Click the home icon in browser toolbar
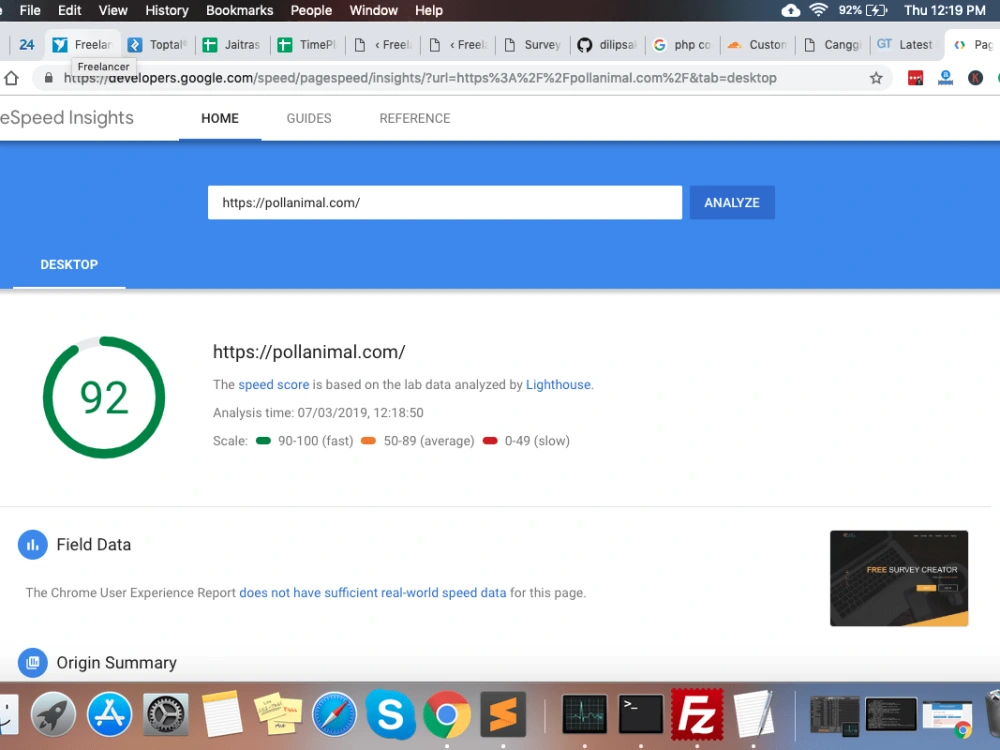The image size is (1000, 750). (11, 78)
